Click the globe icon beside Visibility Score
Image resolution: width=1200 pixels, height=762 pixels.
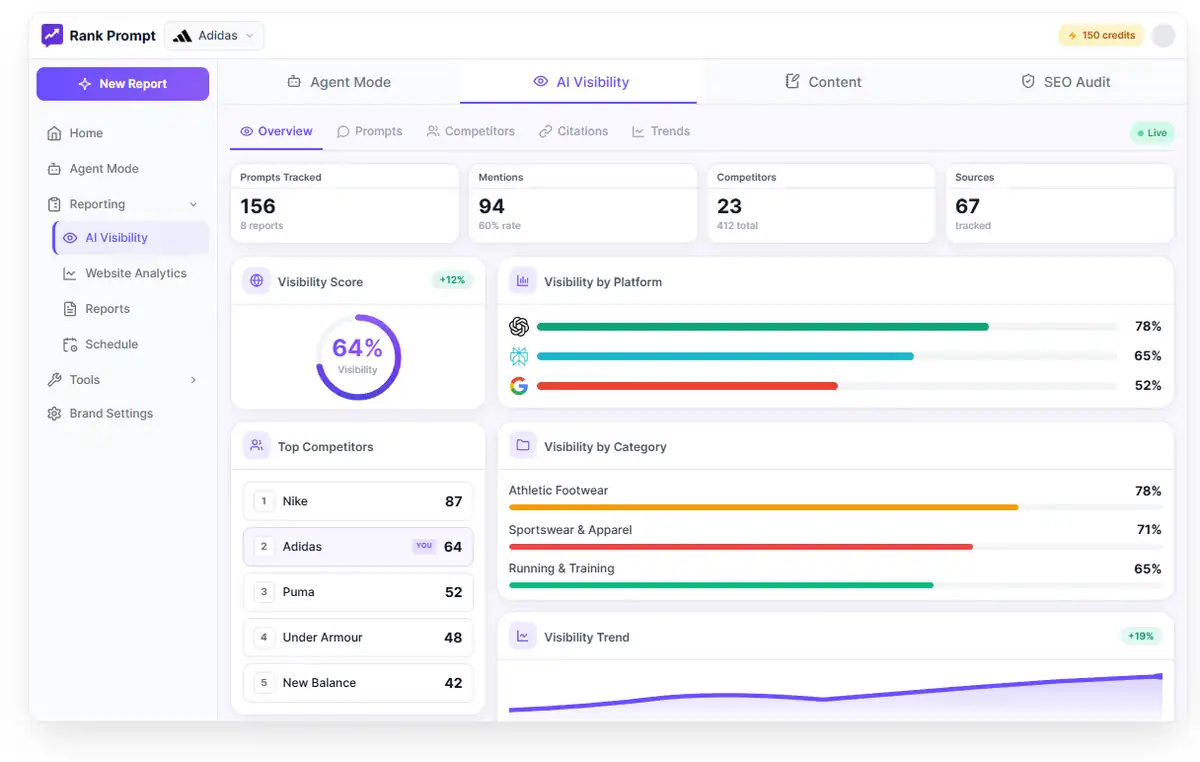point(257,281)
